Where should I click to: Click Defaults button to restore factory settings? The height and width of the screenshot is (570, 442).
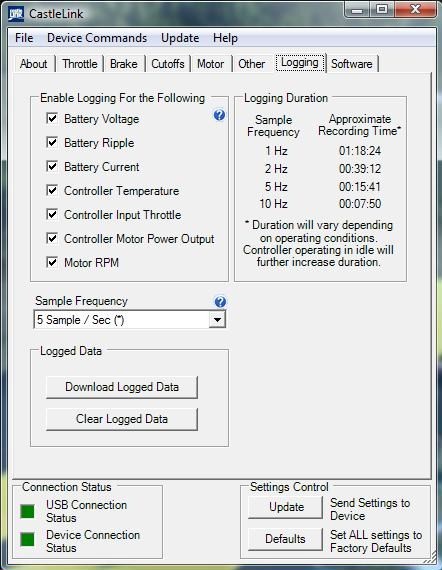coord(285,539)
